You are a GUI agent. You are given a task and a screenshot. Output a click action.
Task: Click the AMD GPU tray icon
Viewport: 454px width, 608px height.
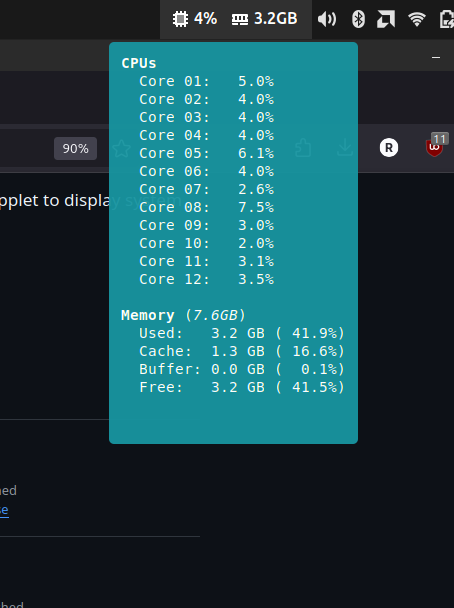(386, 19)
